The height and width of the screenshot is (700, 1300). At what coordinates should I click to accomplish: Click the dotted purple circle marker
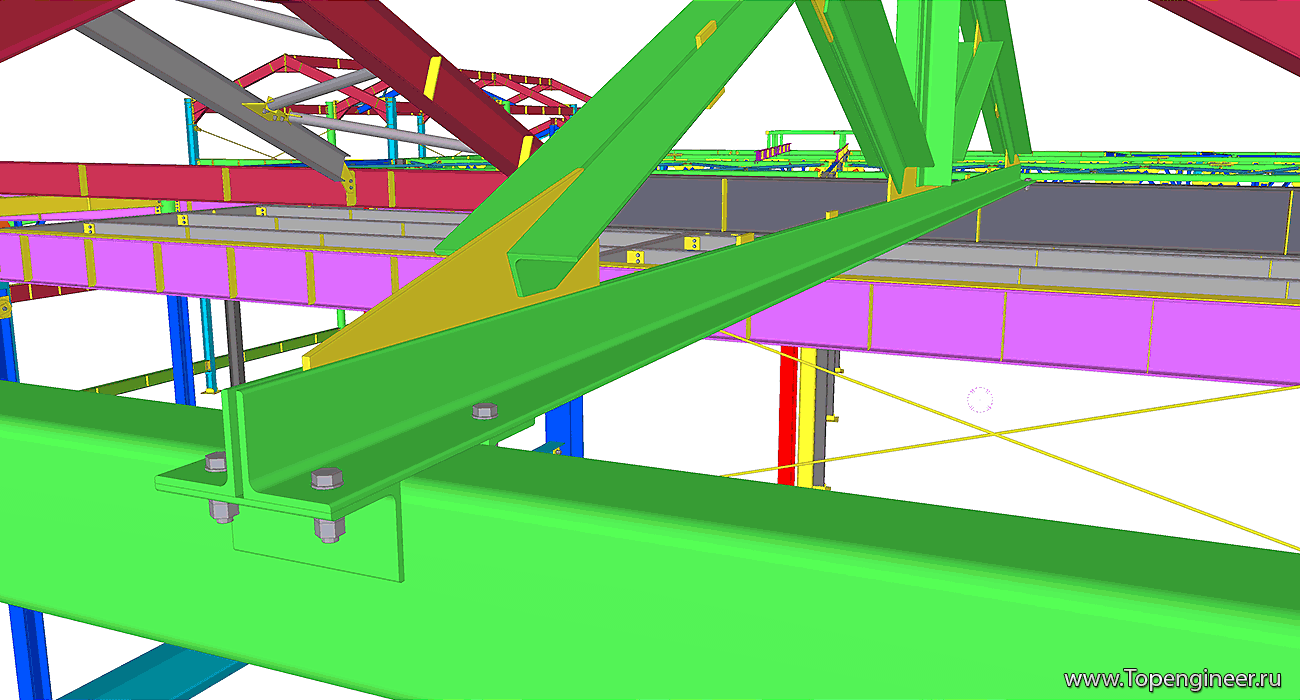(979, 401)
